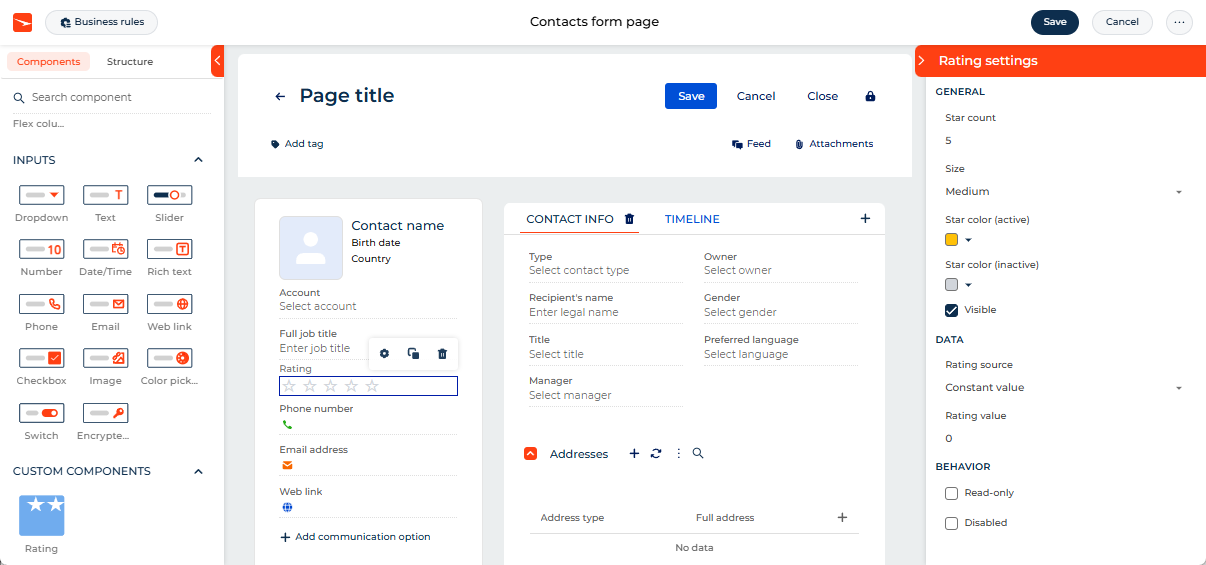Screen dimensions: 1206x565
Task: Open Business rules
Action: [x=102, y=22]
